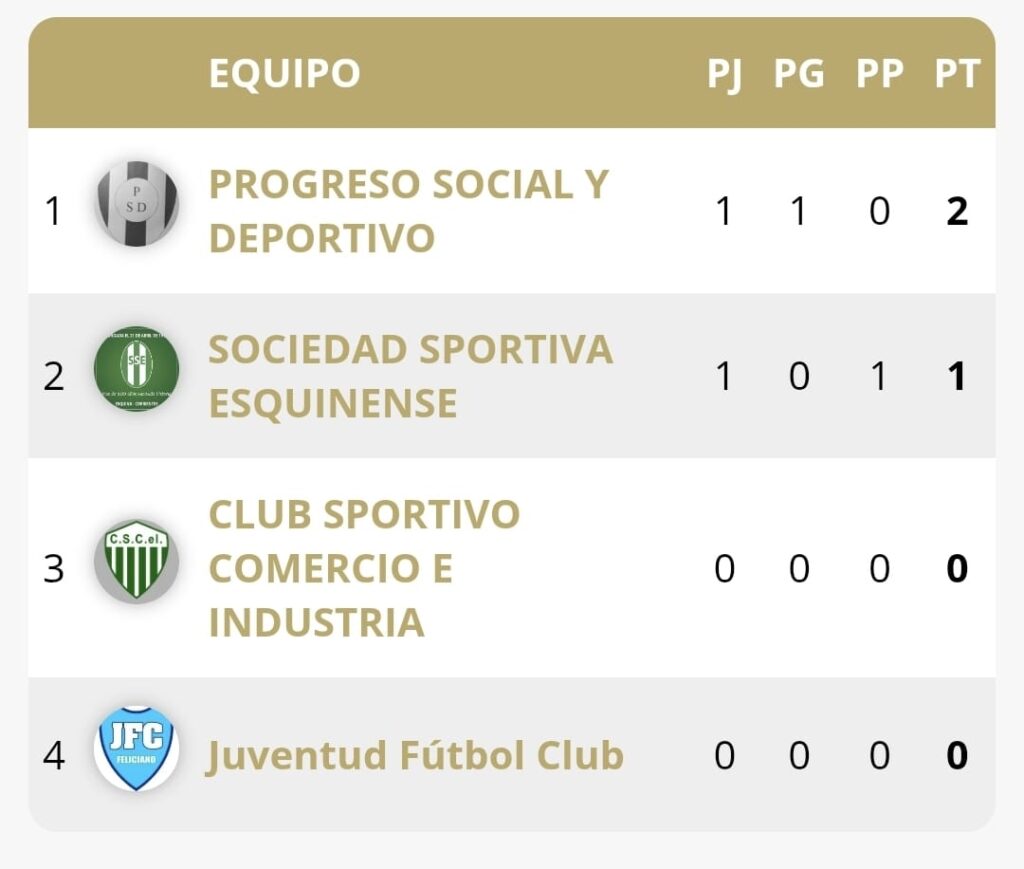Click the PT points column header
The image size is (1024, 869).
click(957, 74)
